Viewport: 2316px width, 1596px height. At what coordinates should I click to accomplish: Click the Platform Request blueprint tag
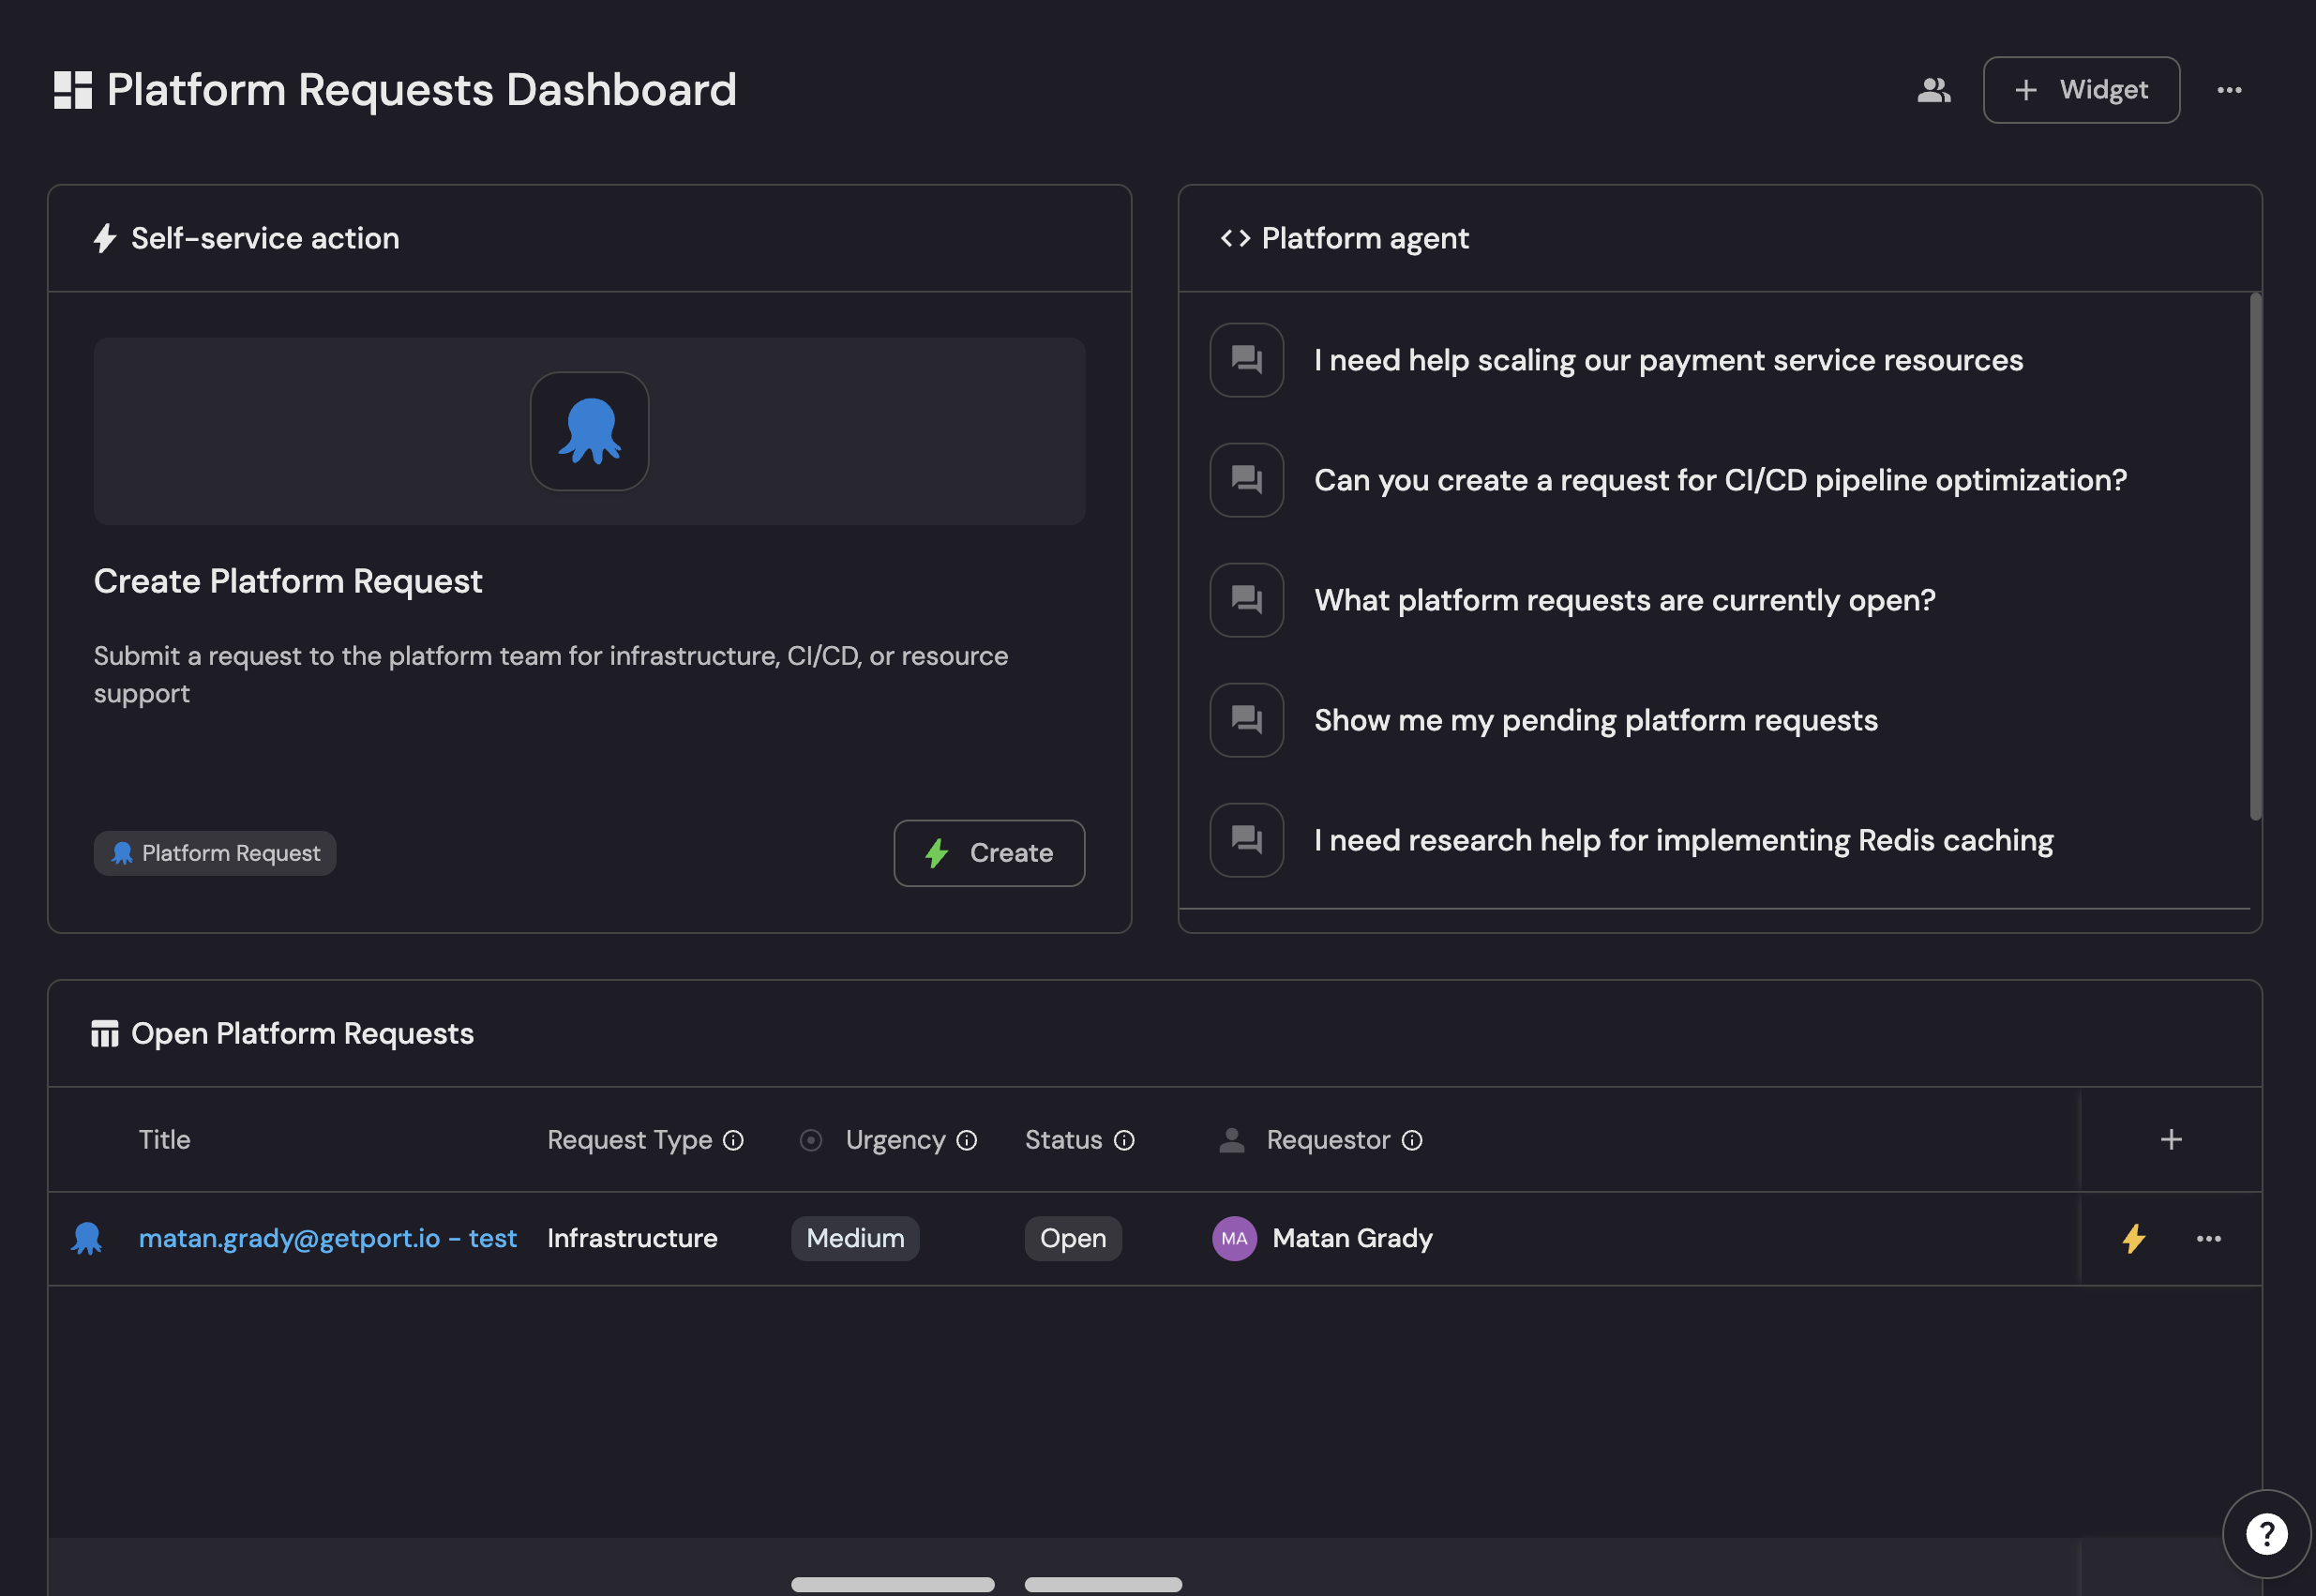215,853
